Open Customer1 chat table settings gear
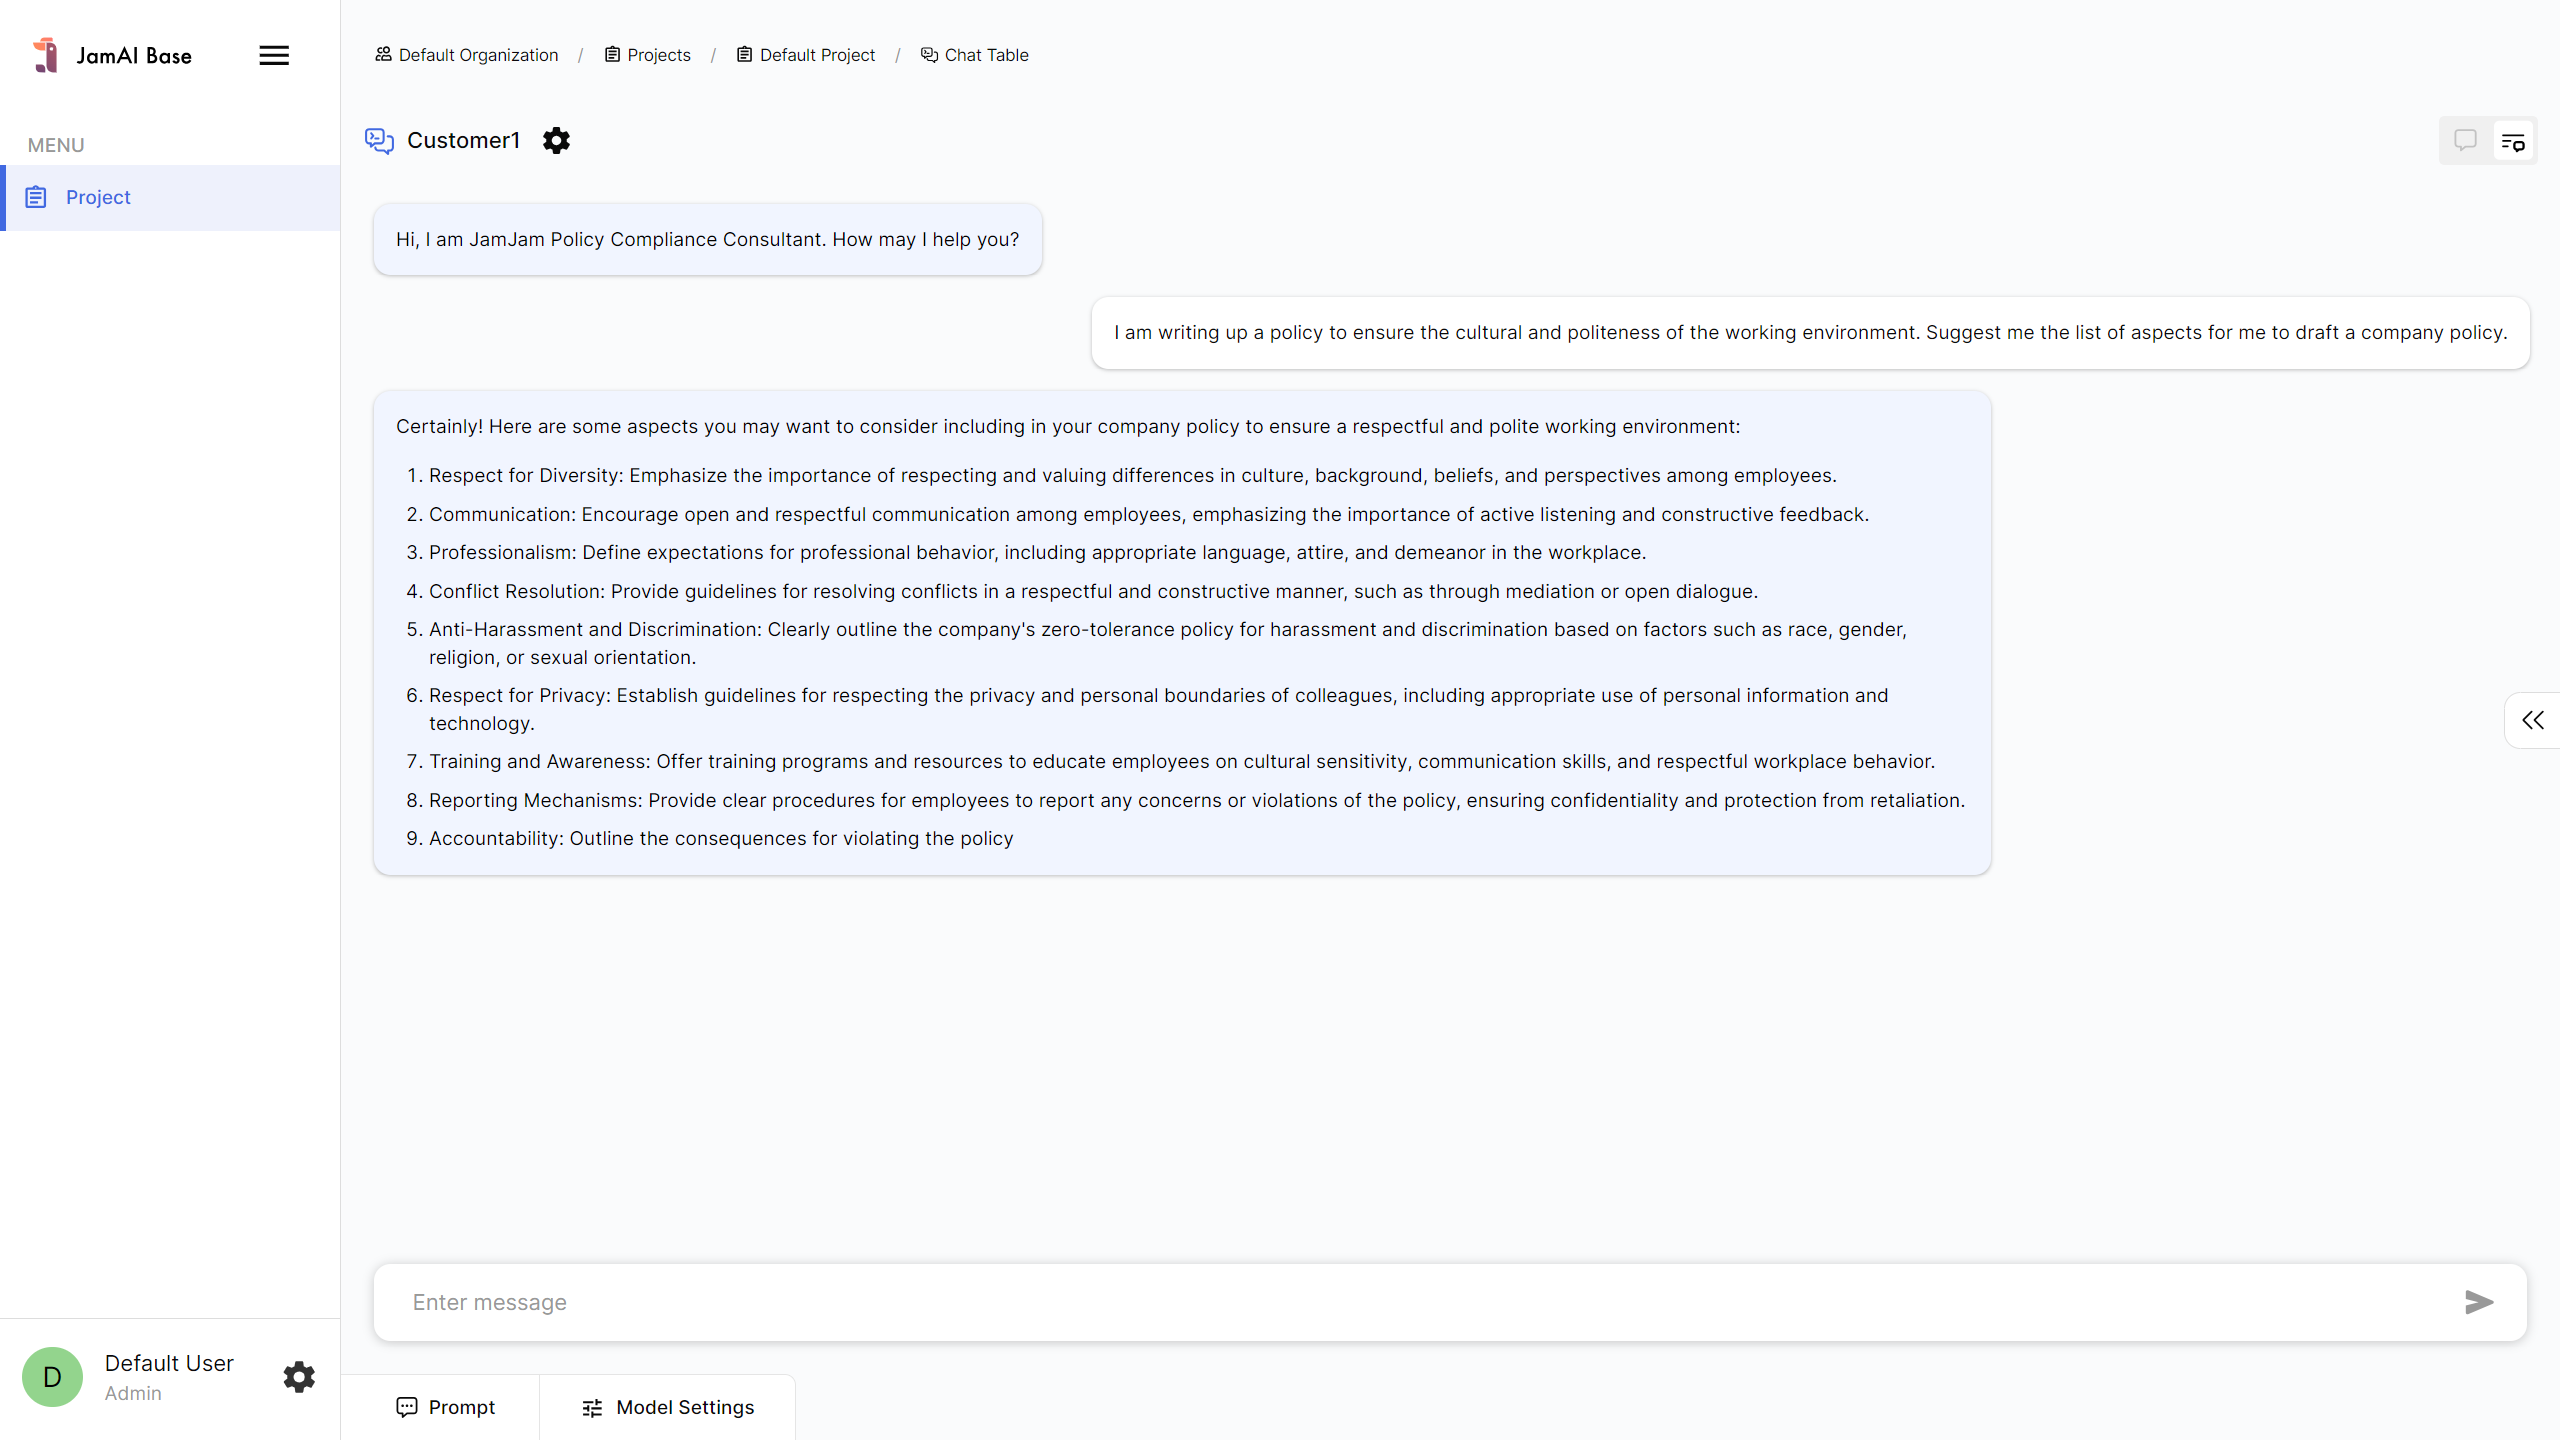The height and width of the screenshot is (1440, 2560). coord(556,141)
